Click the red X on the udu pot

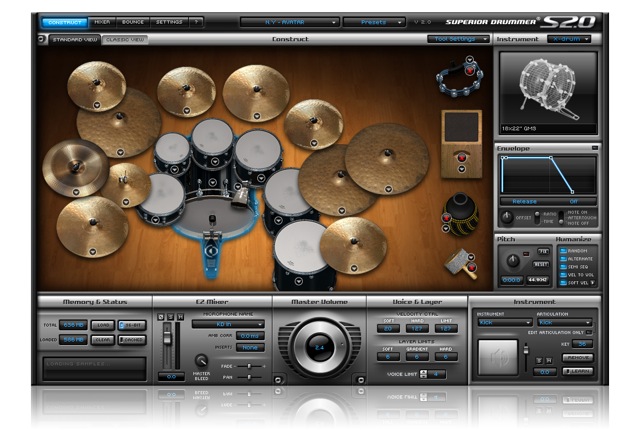click(x=446, y=218)
